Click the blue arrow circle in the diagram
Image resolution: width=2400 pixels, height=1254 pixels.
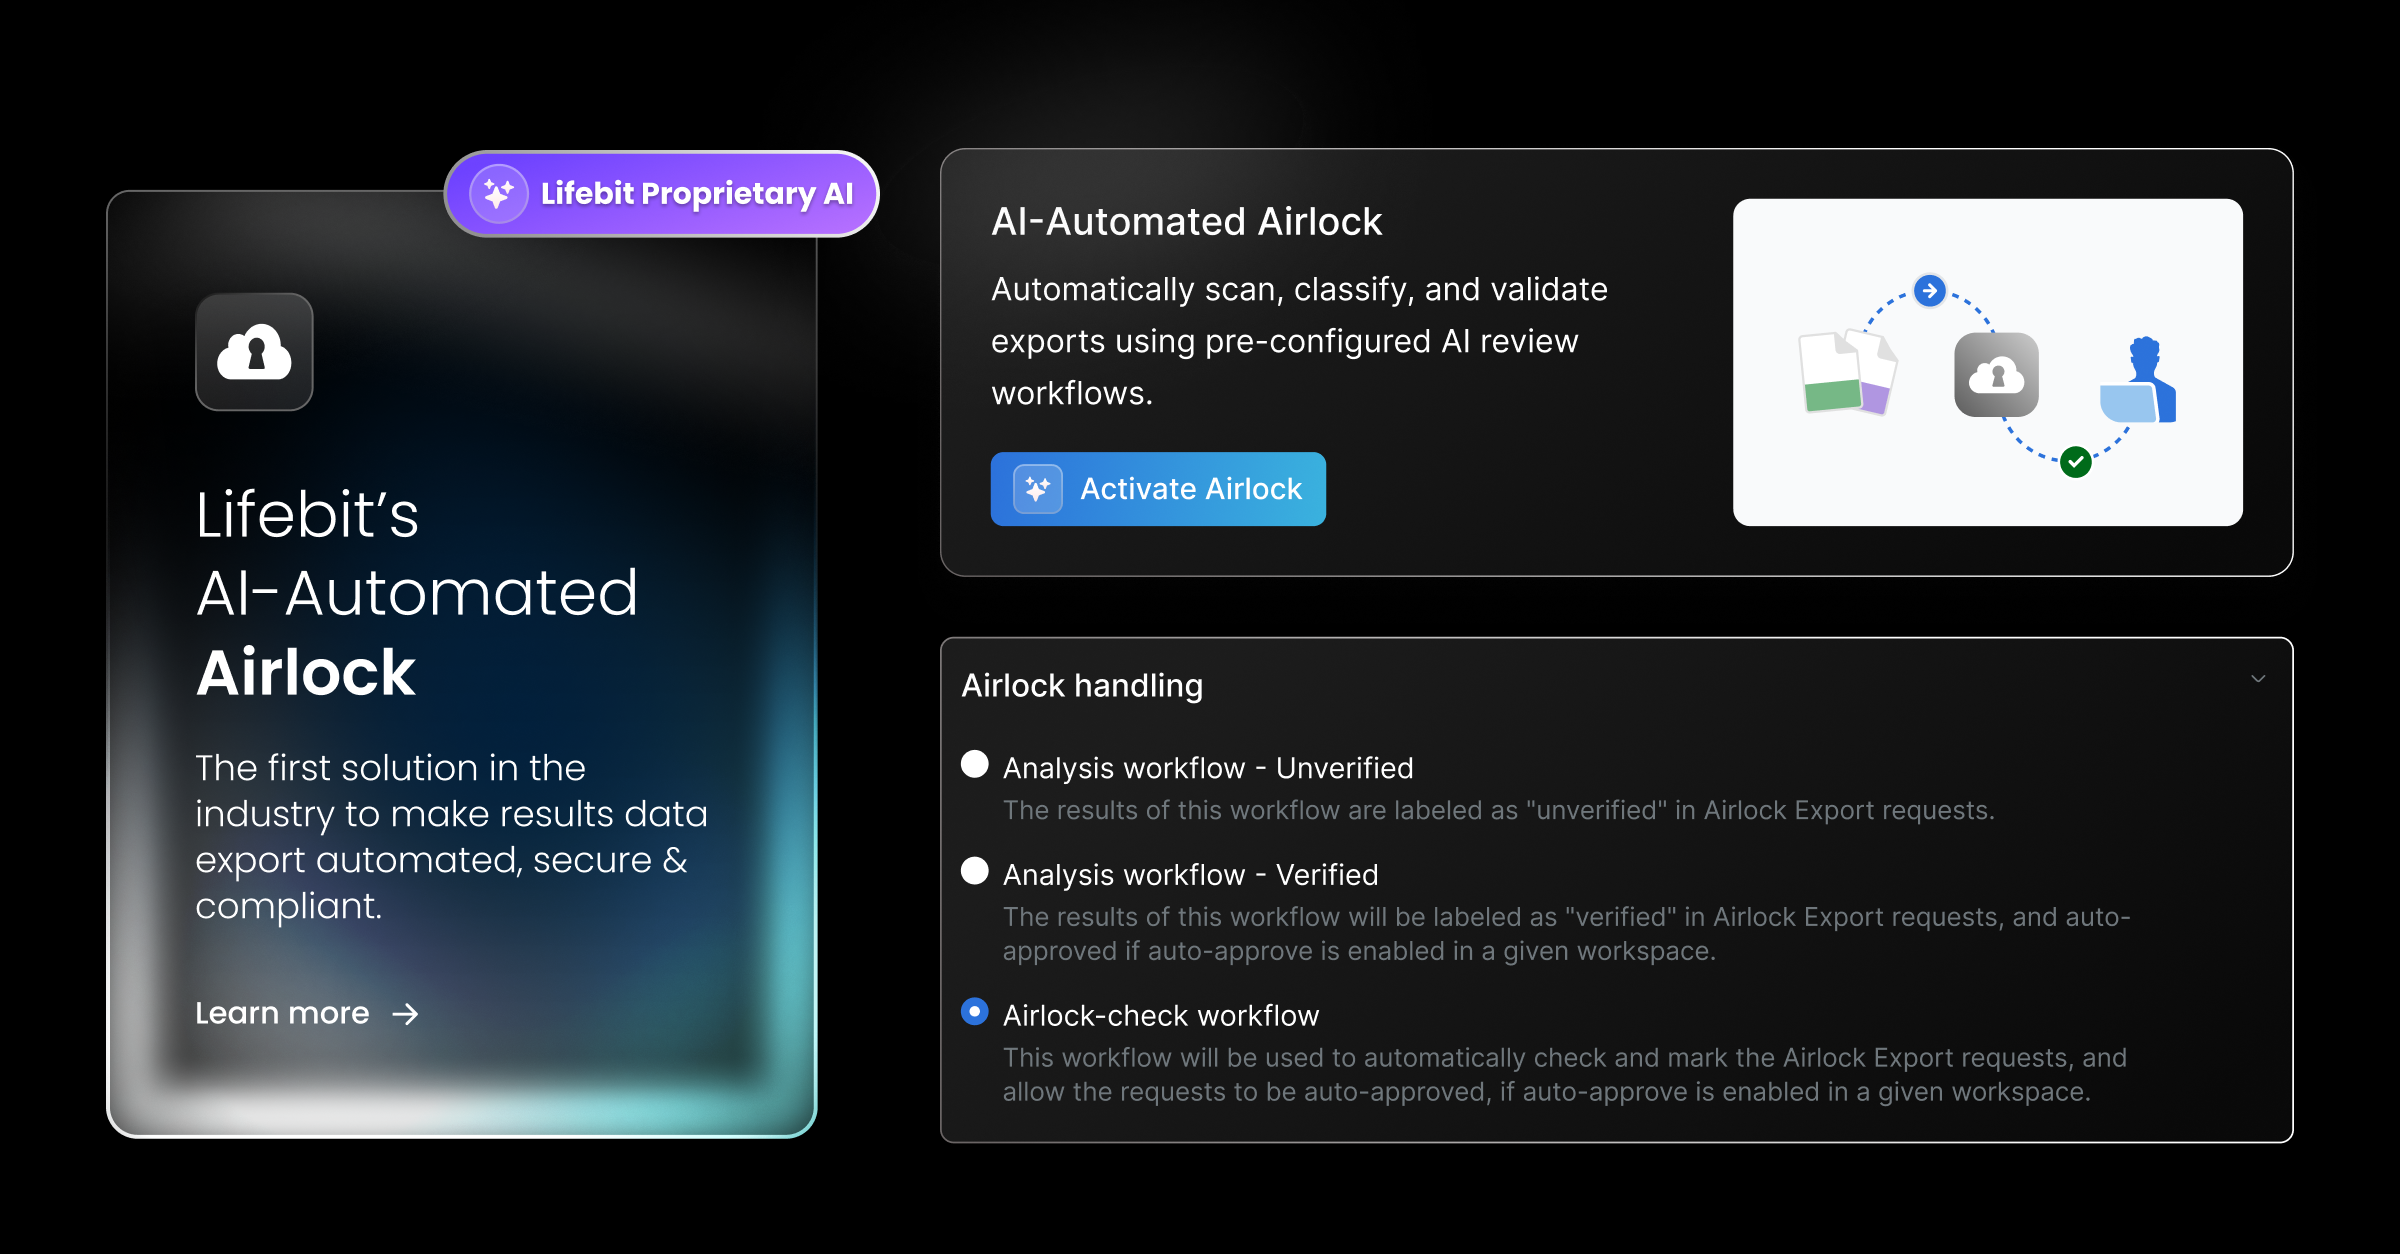point(1929,291)
